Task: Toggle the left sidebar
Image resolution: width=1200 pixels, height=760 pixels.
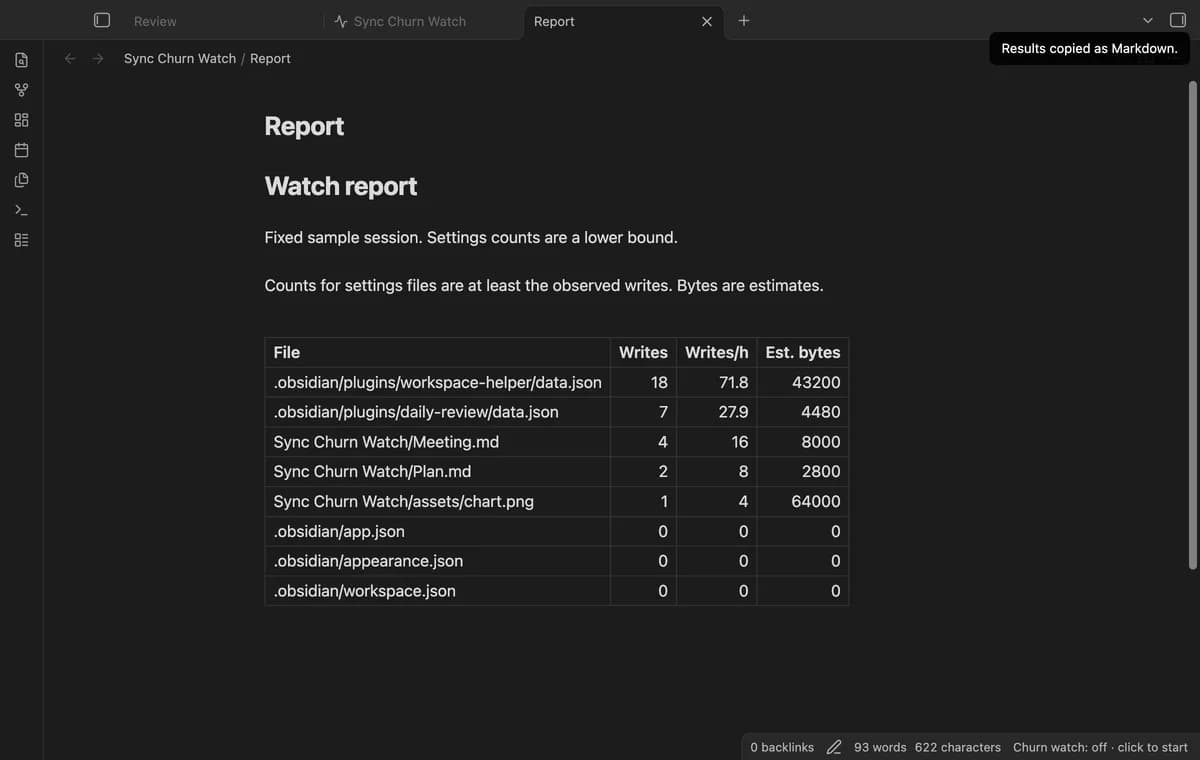Action: tap(101, 20)
